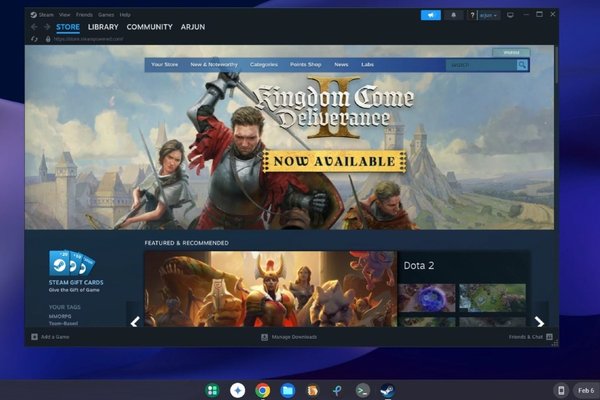Click the STEAM GIFT CARDS link
The height and width of the screenshot is (400, 600).
(76, 282)
